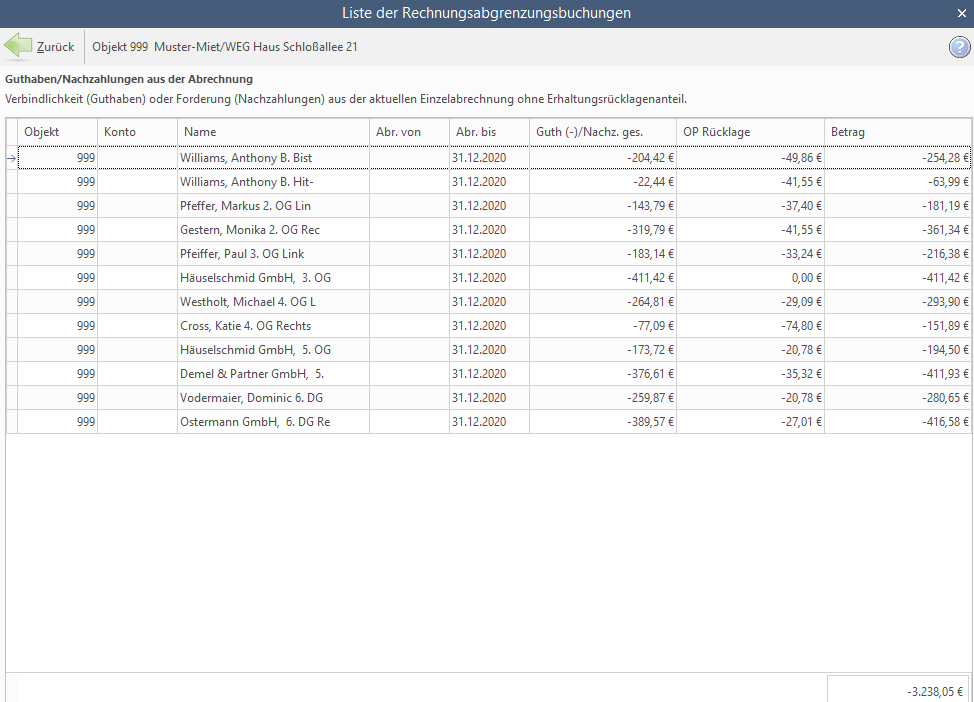Viewport: 974px width, 702px height.
Task: Sort by Abr. bis column header
Action: coord(489,132)
